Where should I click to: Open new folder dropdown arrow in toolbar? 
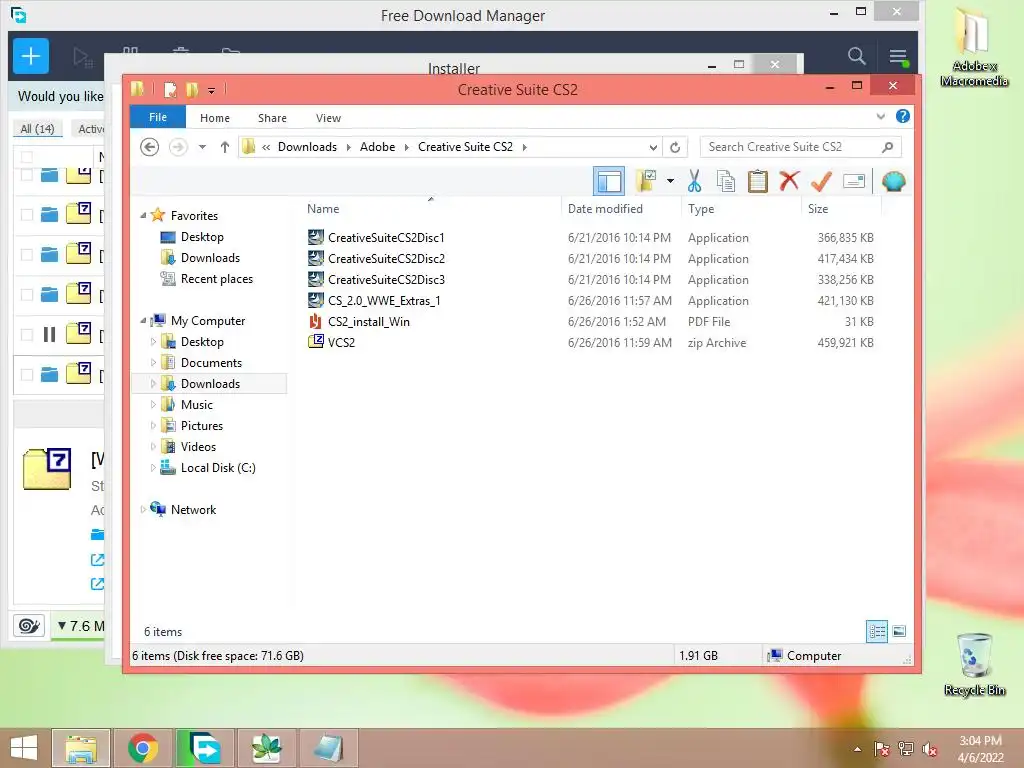tap(670, 181)
